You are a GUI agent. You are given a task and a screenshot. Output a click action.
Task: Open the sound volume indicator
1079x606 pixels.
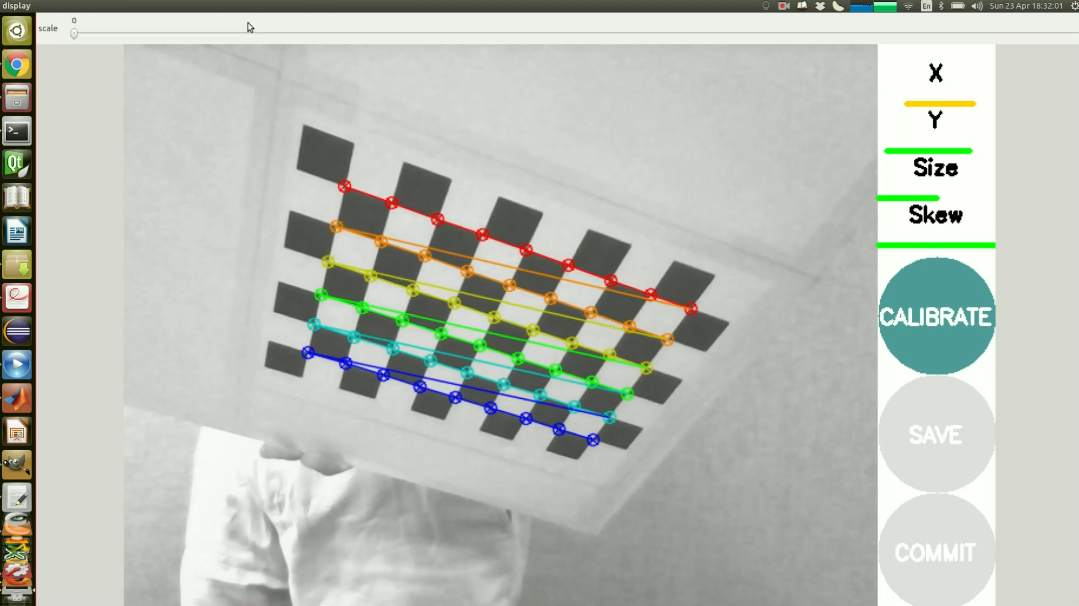coord(977,6)
